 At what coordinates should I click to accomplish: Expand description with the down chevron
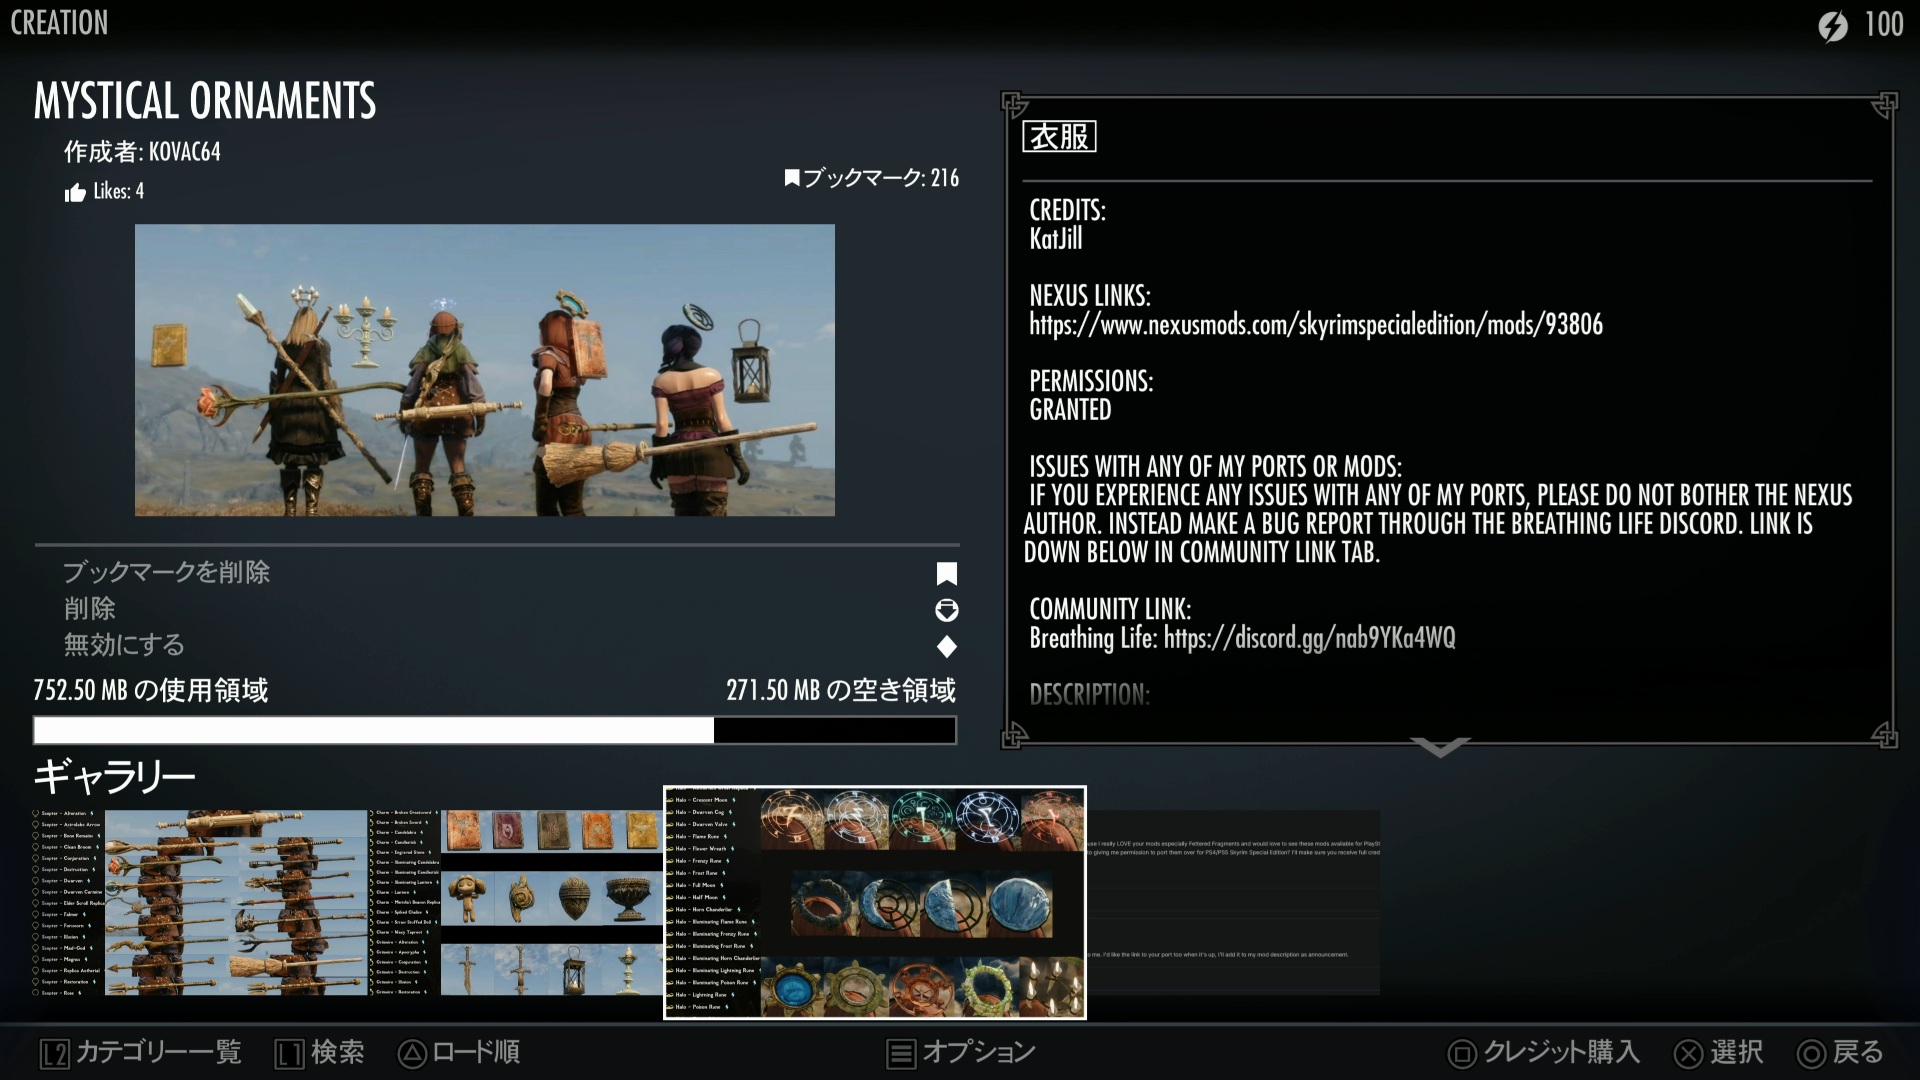(1439, 747)
